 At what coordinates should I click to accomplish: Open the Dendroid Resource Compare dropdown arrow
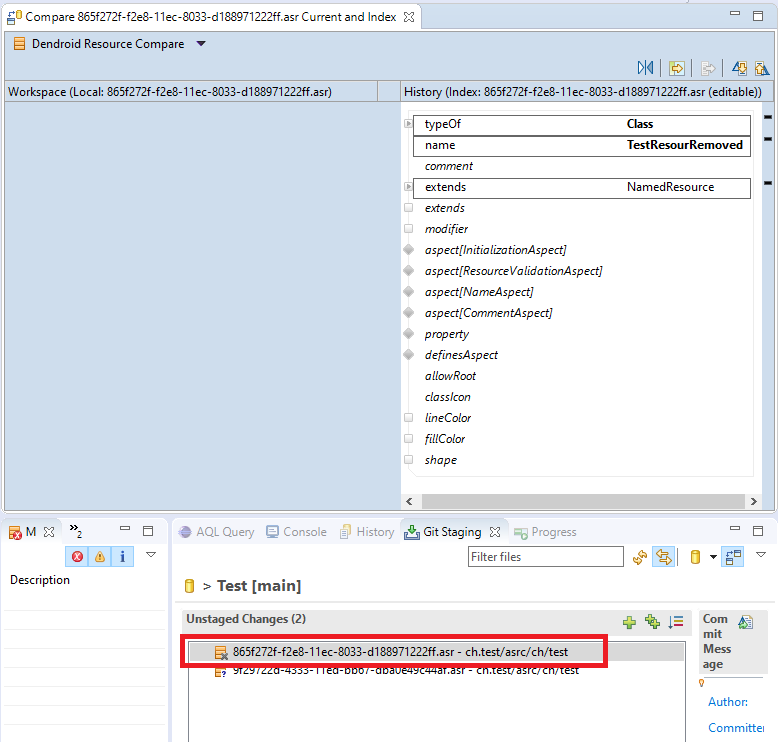coord(201,44)
